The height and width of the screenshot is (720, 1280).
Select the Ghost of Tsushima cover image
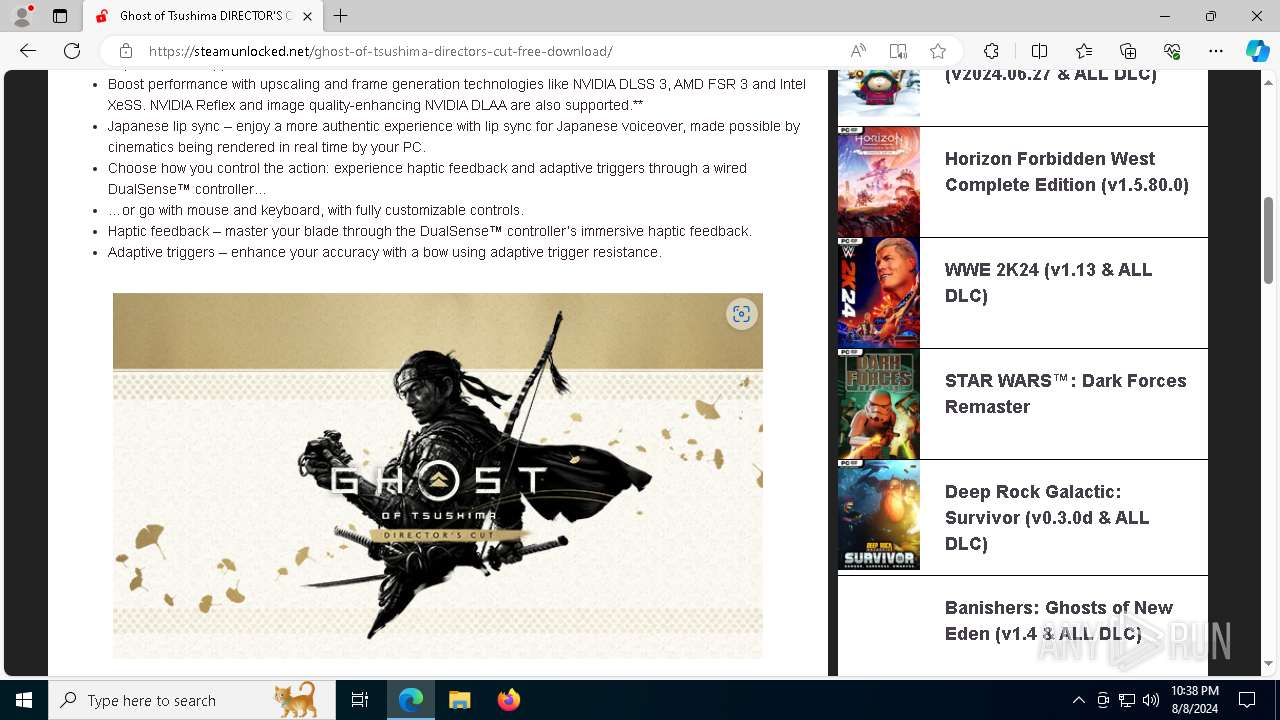438,476
